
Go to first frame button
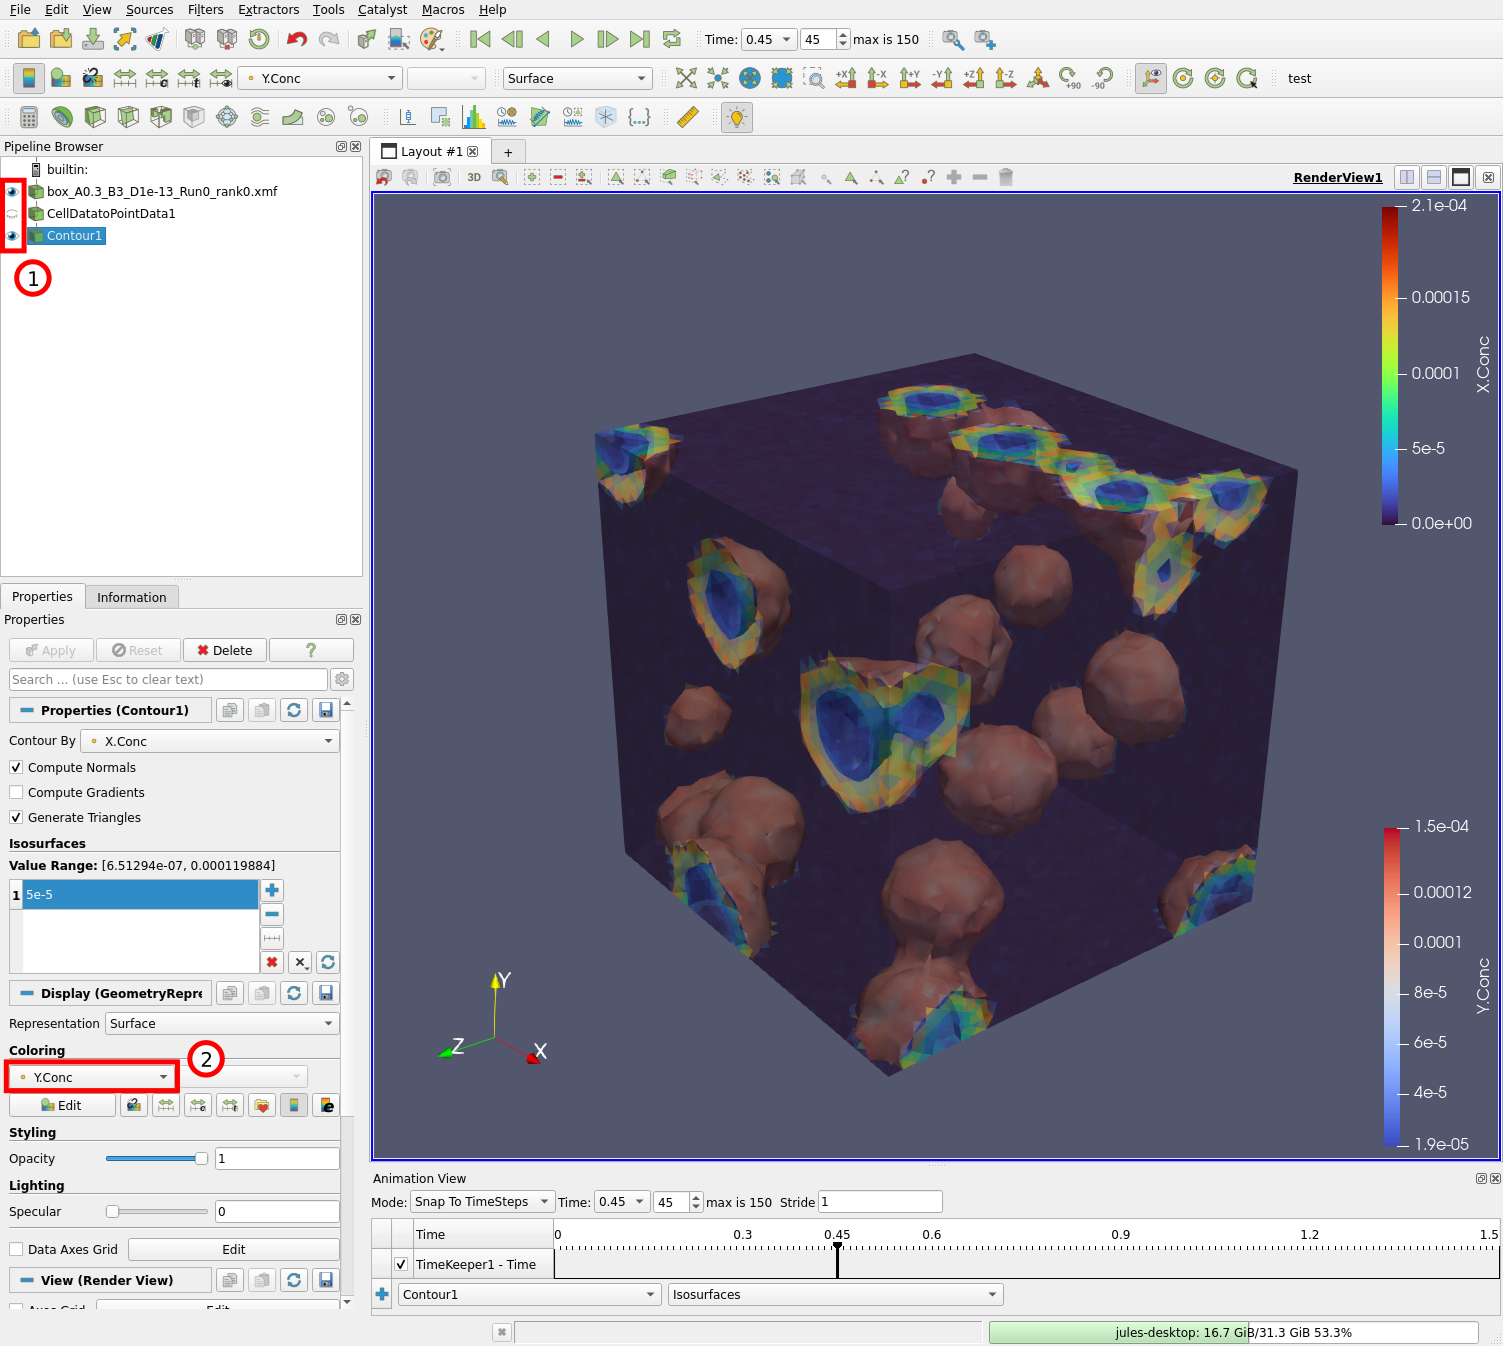point(480,39)
